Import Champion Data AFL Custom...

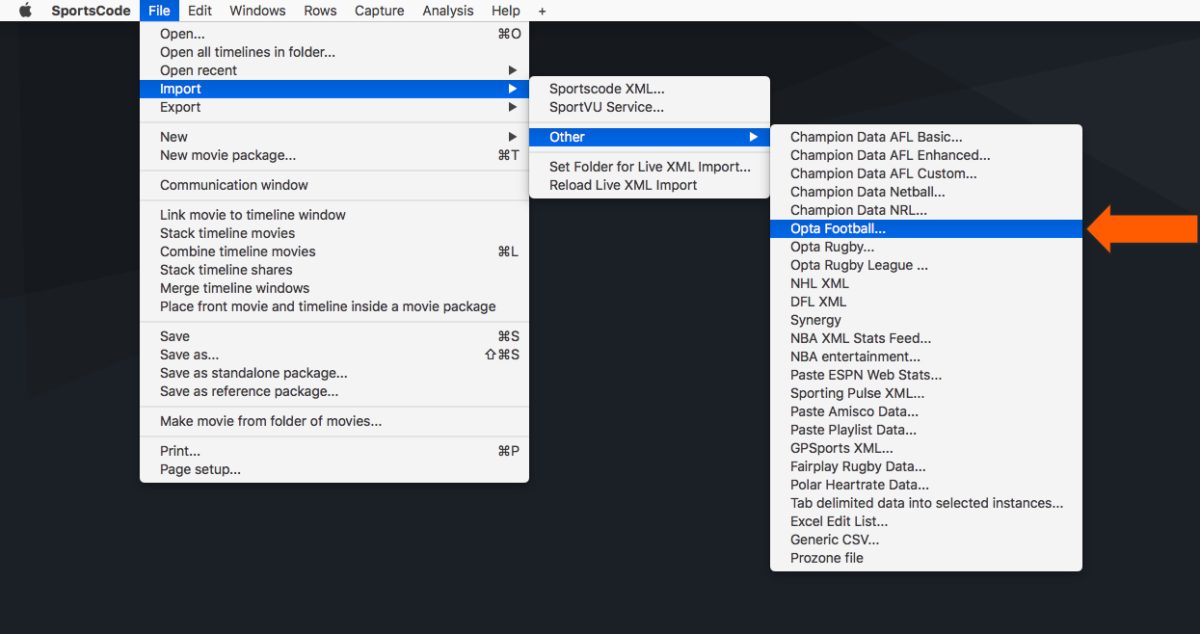coord(926,173)
